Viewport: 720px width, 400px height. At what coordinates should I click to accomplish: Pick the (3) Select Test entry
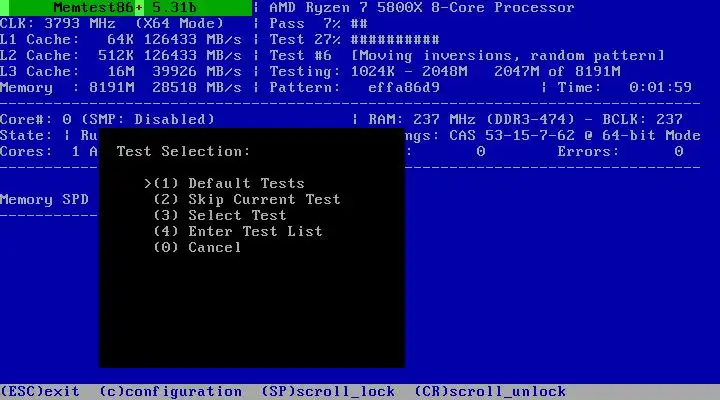click(x=220, y=215)
